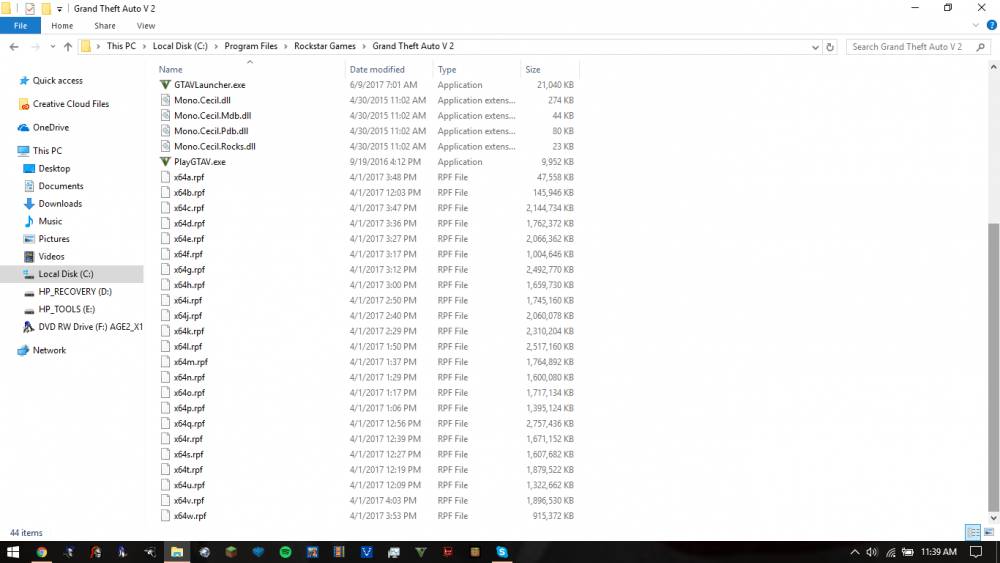Select GTAVLauncher.exe application icon
The height and width of the screenshot is (563, 1000).
click(x=165, y=85)
